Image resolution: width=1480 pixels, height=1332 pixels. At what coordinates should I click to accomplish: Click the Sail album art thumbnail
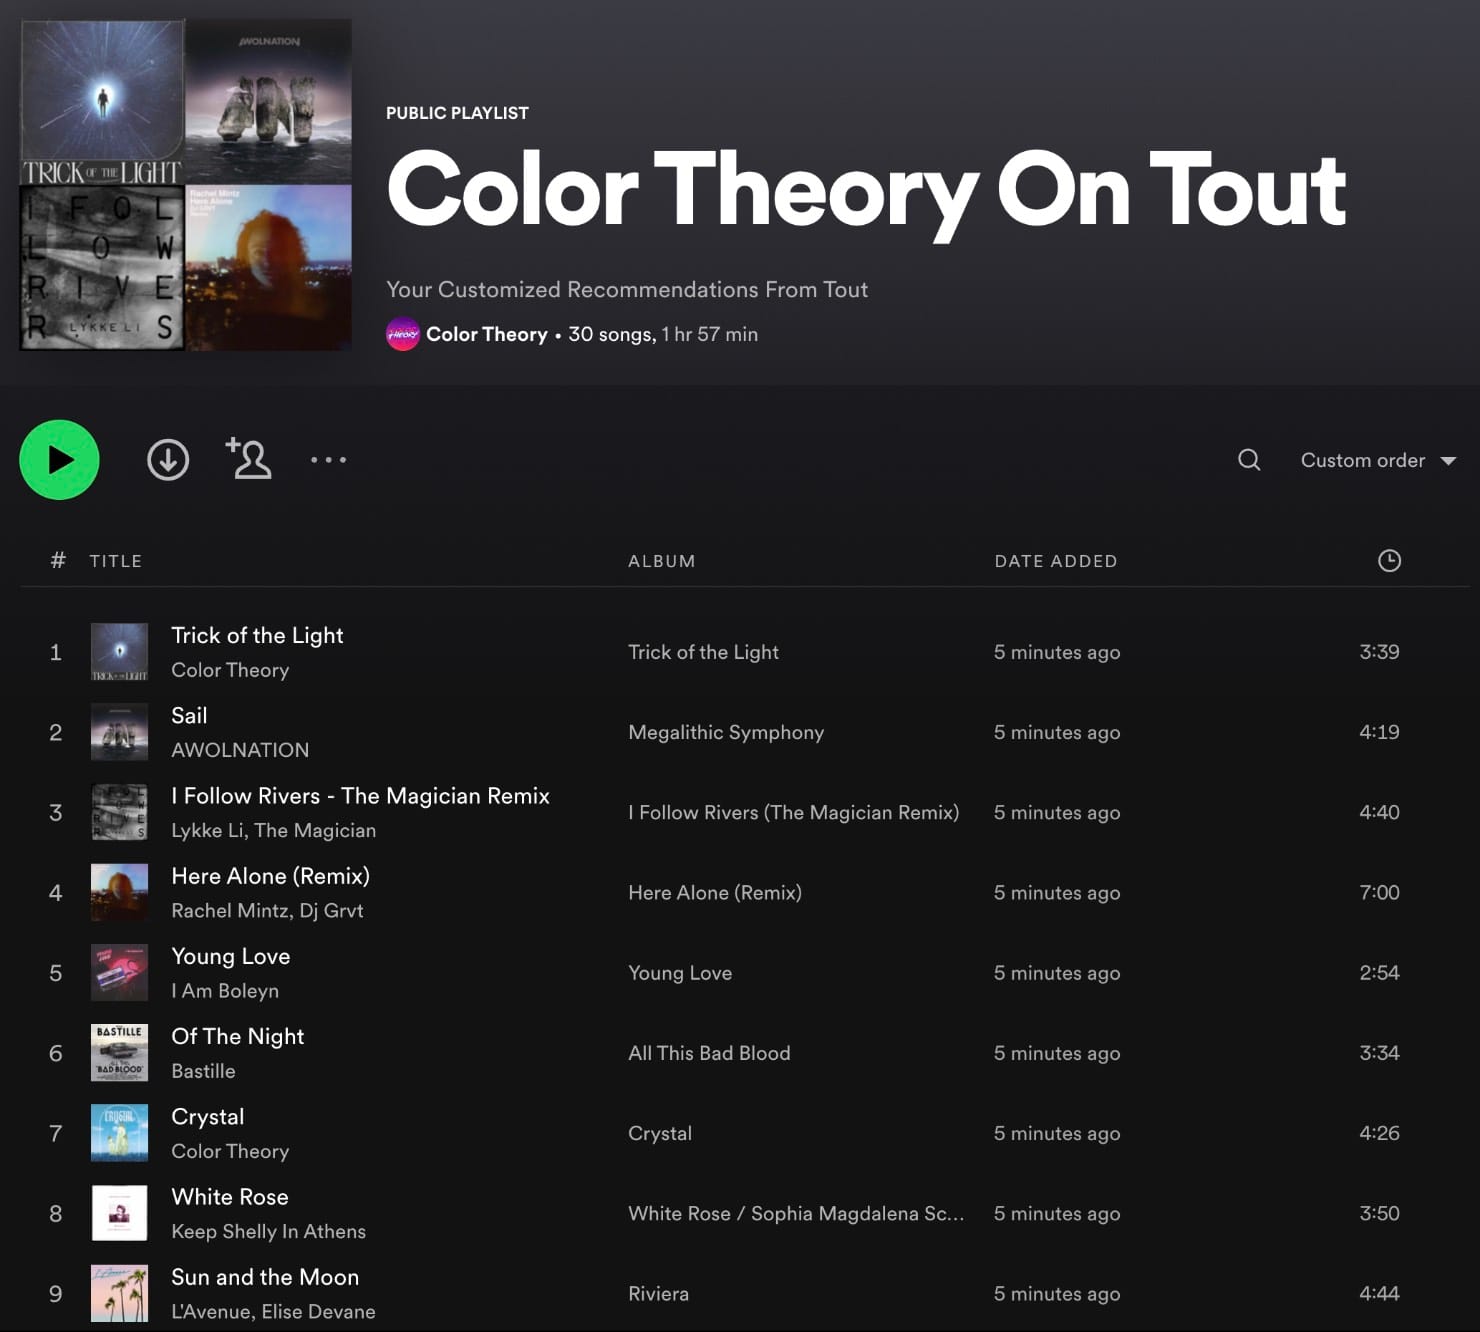[x=119, y=732]
